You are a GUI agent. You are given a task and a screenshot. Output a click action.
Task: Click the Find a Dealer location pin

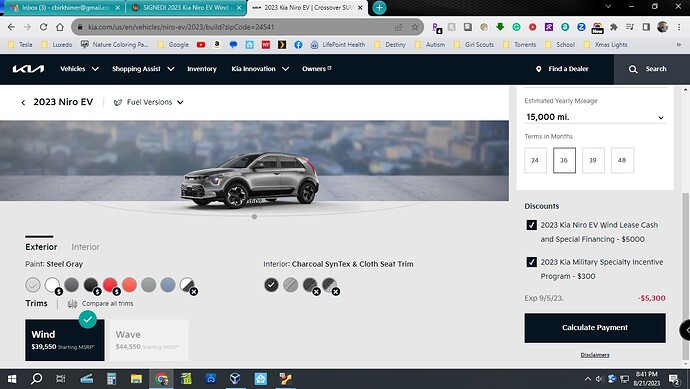click(538, 69)
